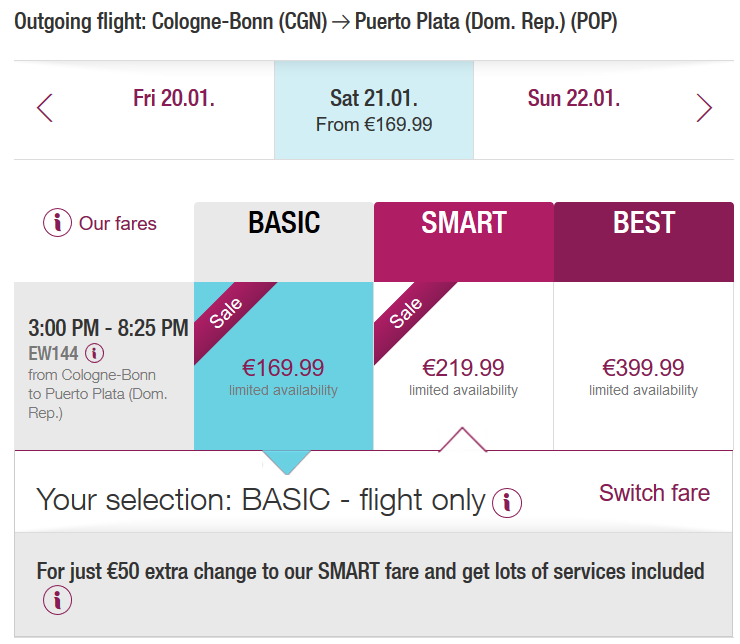The height and width of the screenshot is (644, 740).
Task: Select the Sat 21.01. date tab
Action: [374, 109]
